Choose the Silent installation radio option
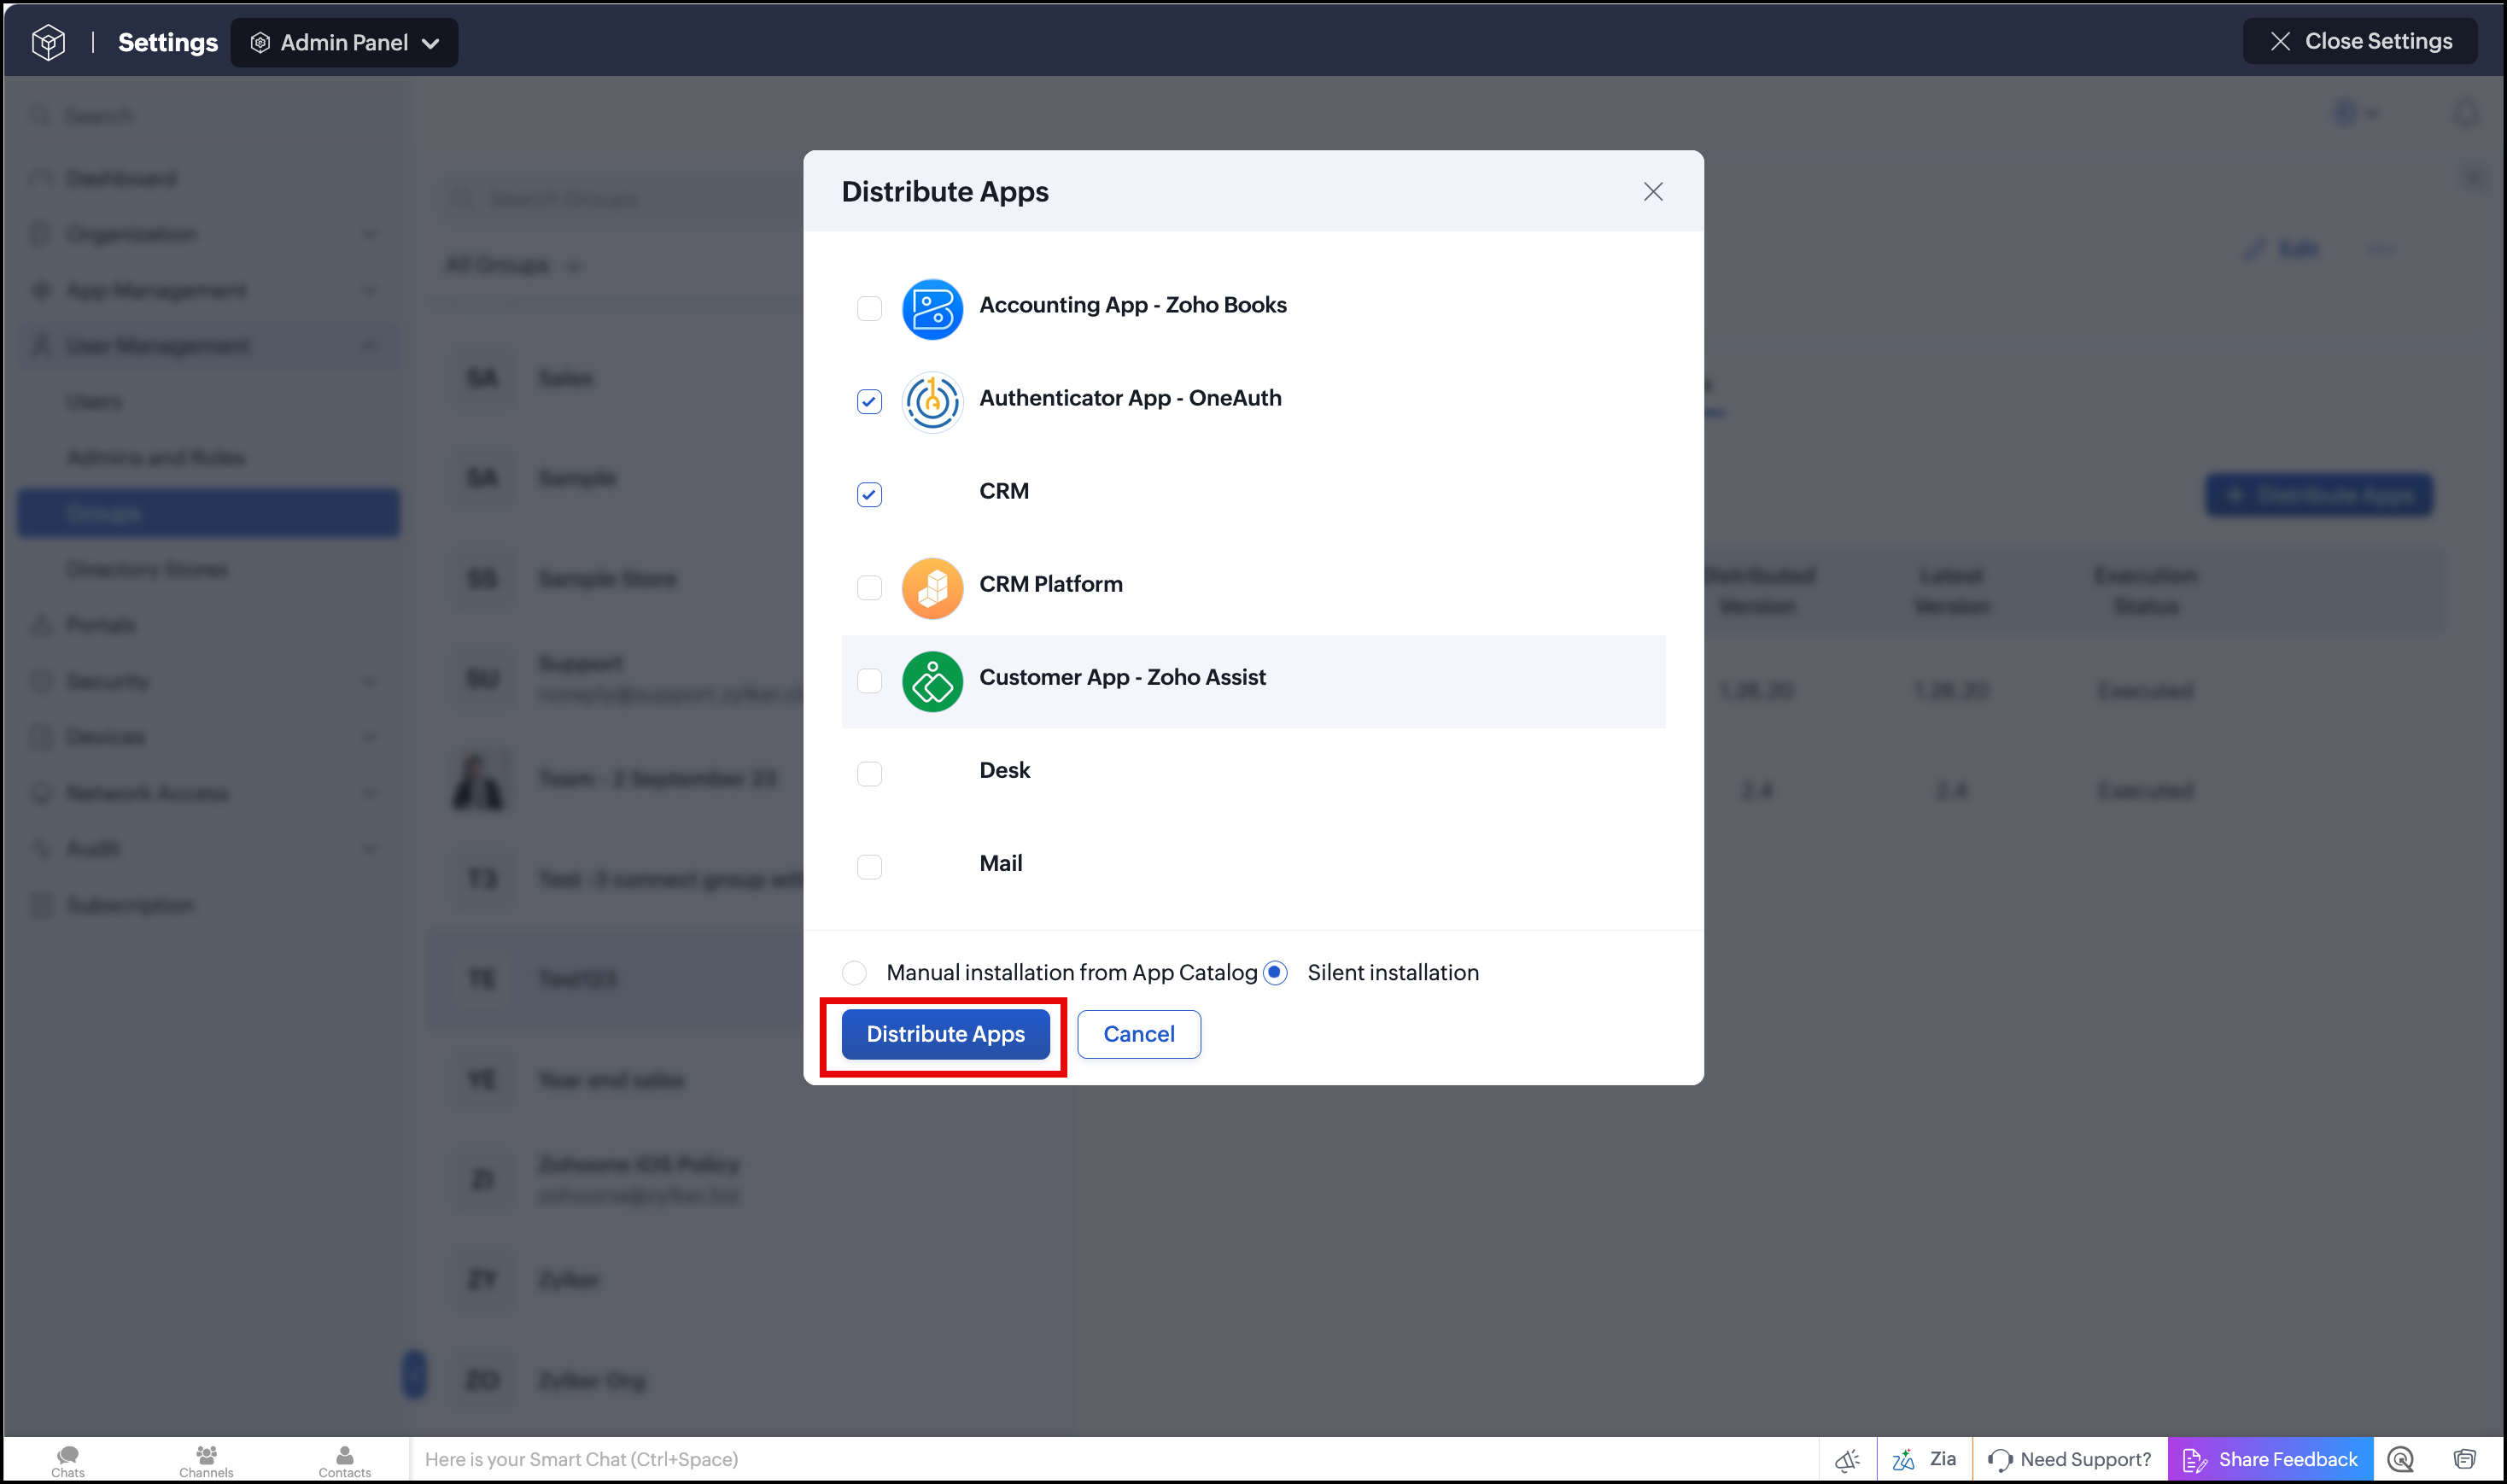 point(1275,972)
